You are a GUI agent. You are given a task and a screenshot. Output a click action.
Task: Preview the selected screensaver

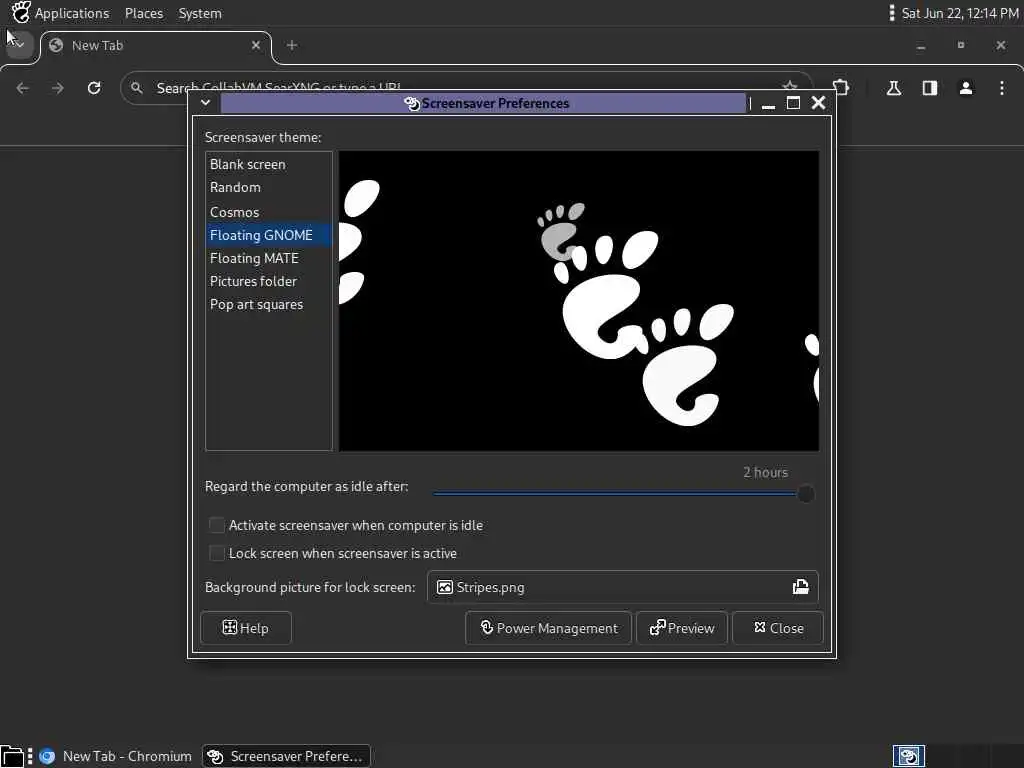coord(682,628)
